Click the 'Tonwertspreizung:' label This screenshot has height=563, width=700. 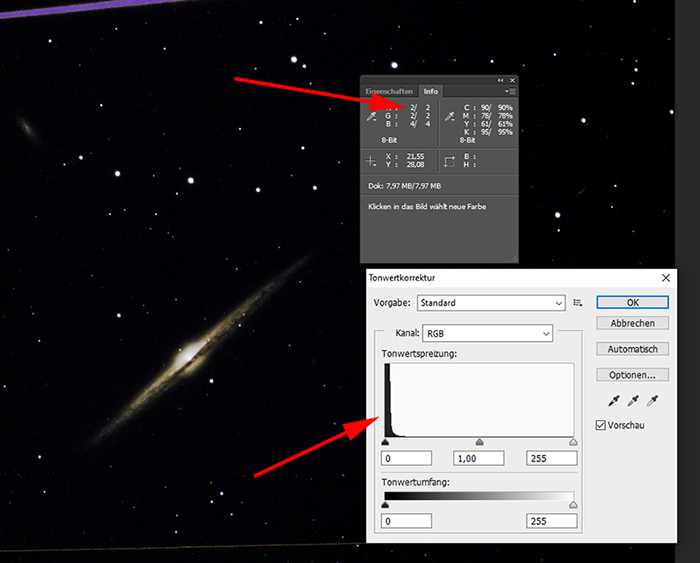[x=419, y=354]
